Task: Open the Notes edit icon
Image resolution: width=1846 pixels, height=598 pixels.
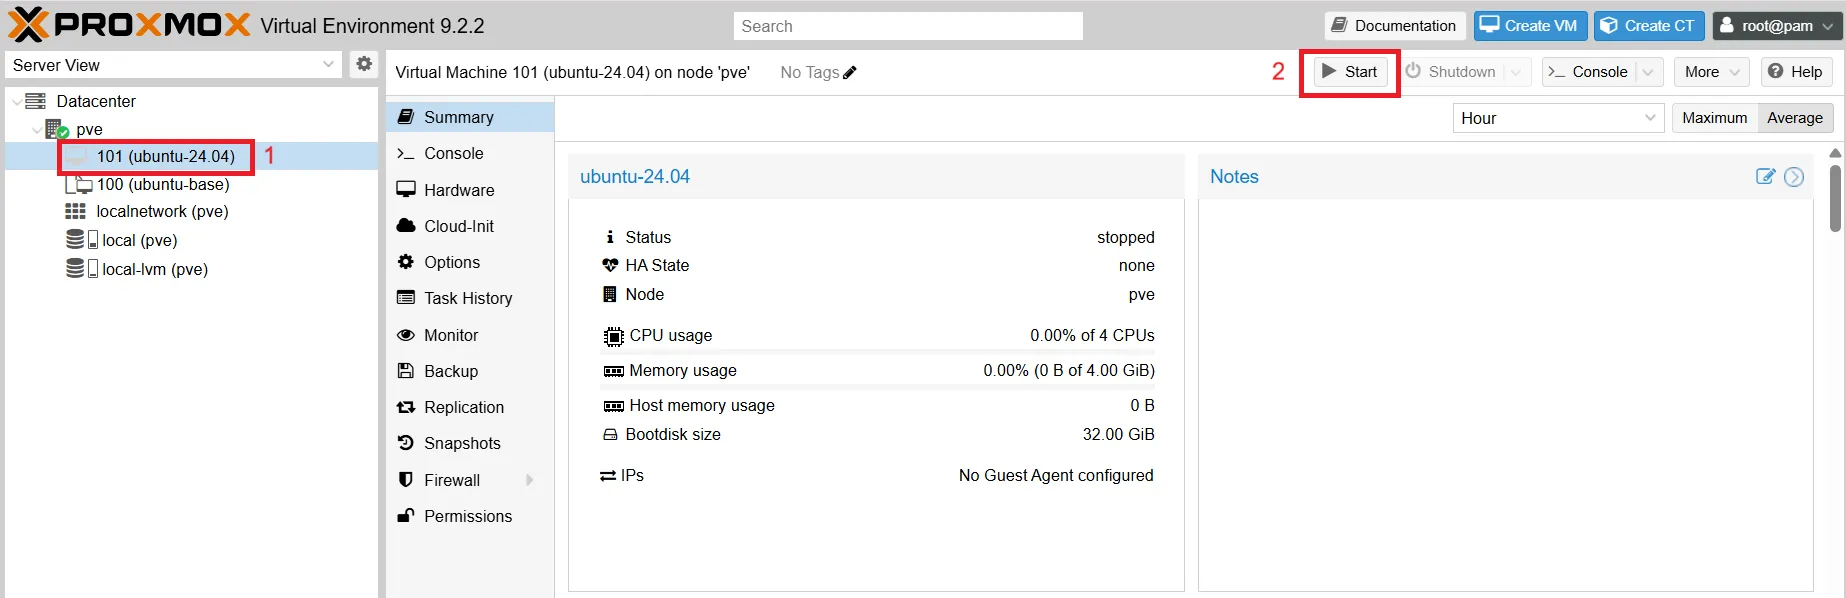Action: 1765,176
